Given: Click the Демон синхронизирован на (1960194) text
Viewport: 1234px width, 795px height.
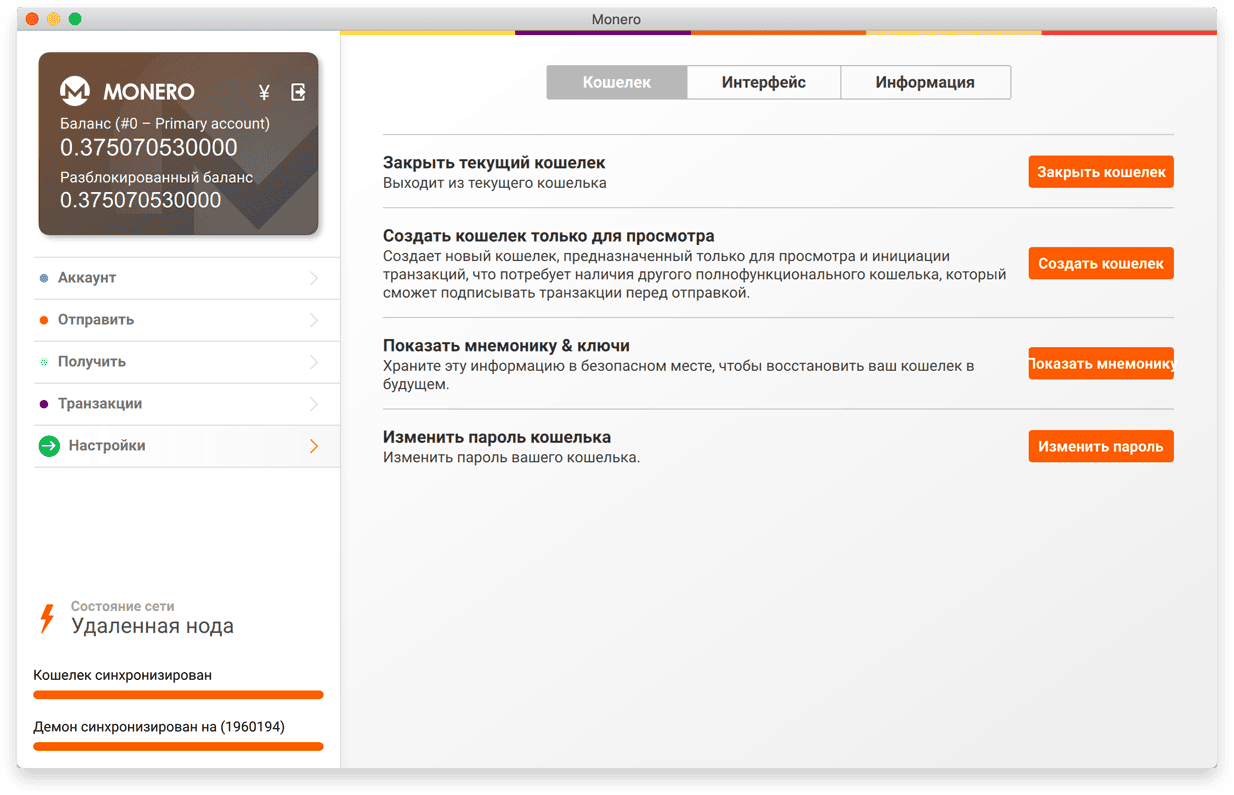Looking at the screenshot, I should pos(159,727).
